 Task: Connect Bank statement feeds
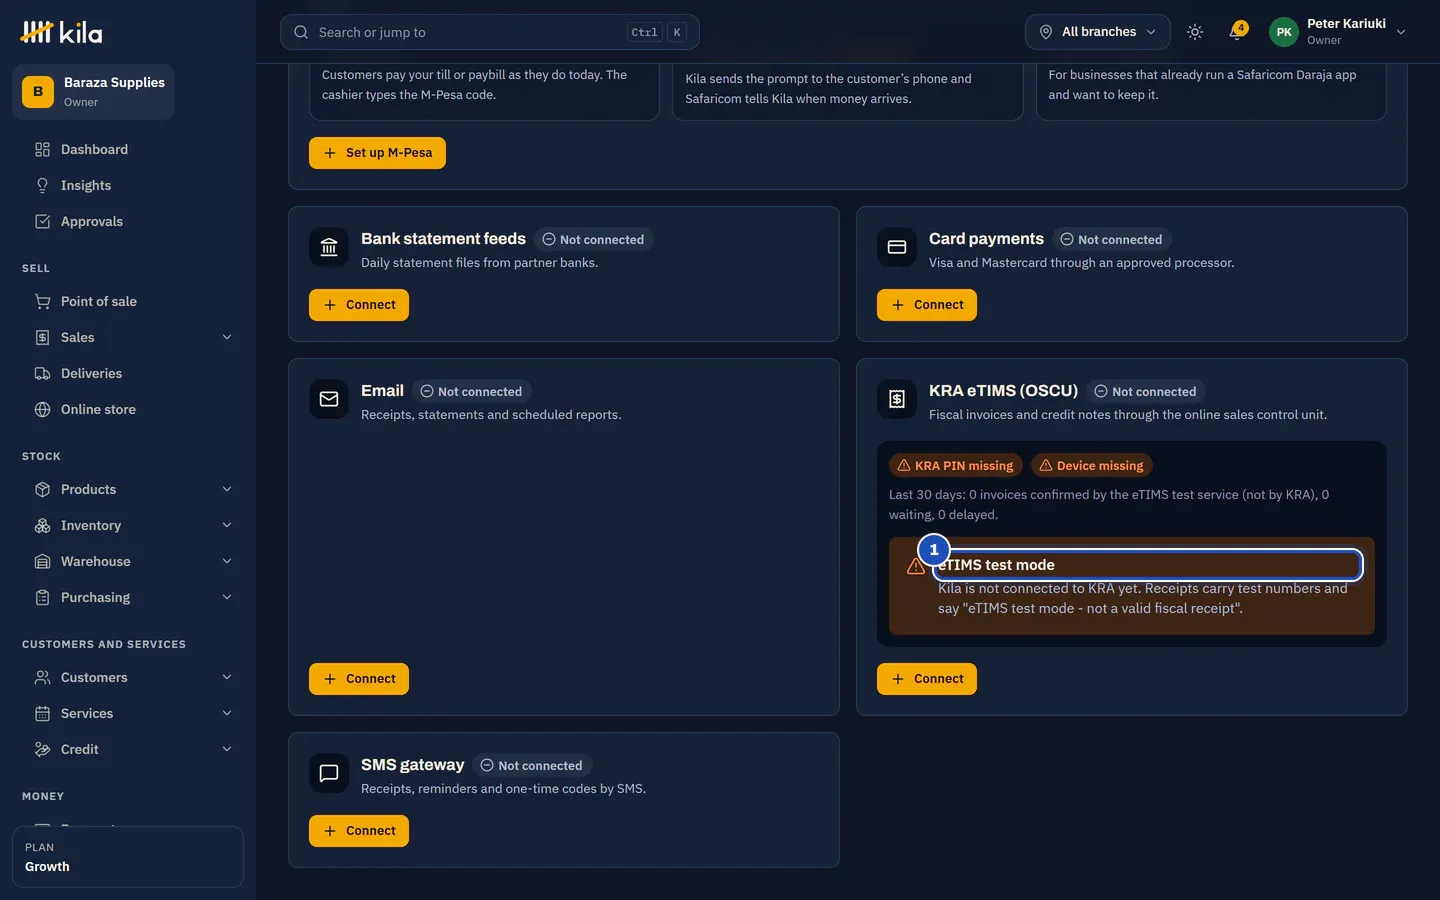(x=359, y=305)
